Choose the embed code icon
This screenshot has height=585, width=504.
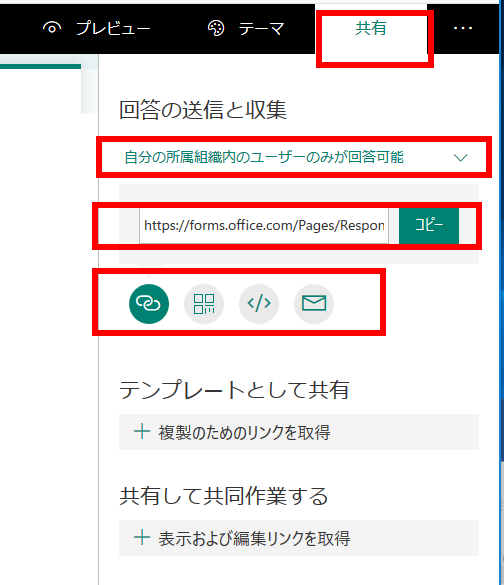click(x=259, y=304)
